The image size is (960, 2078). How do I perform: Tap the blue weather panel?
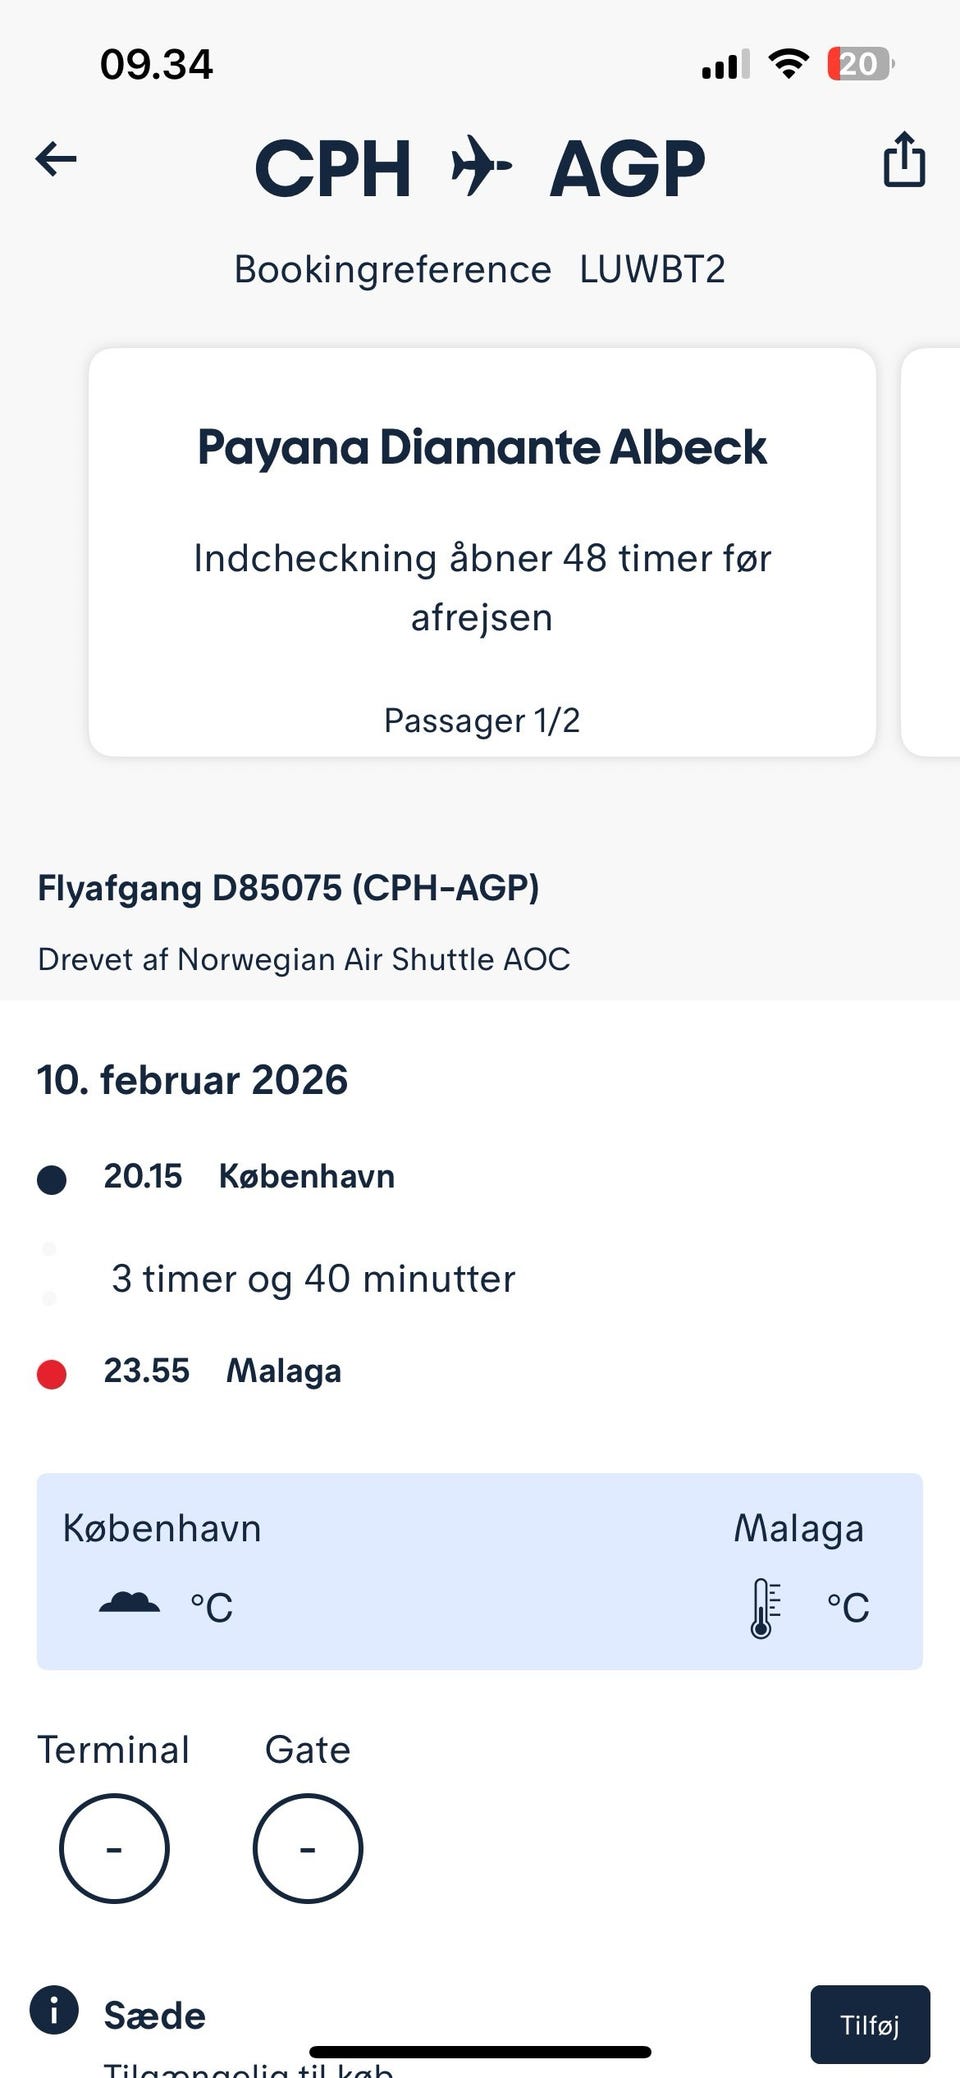click(480, 1570)
